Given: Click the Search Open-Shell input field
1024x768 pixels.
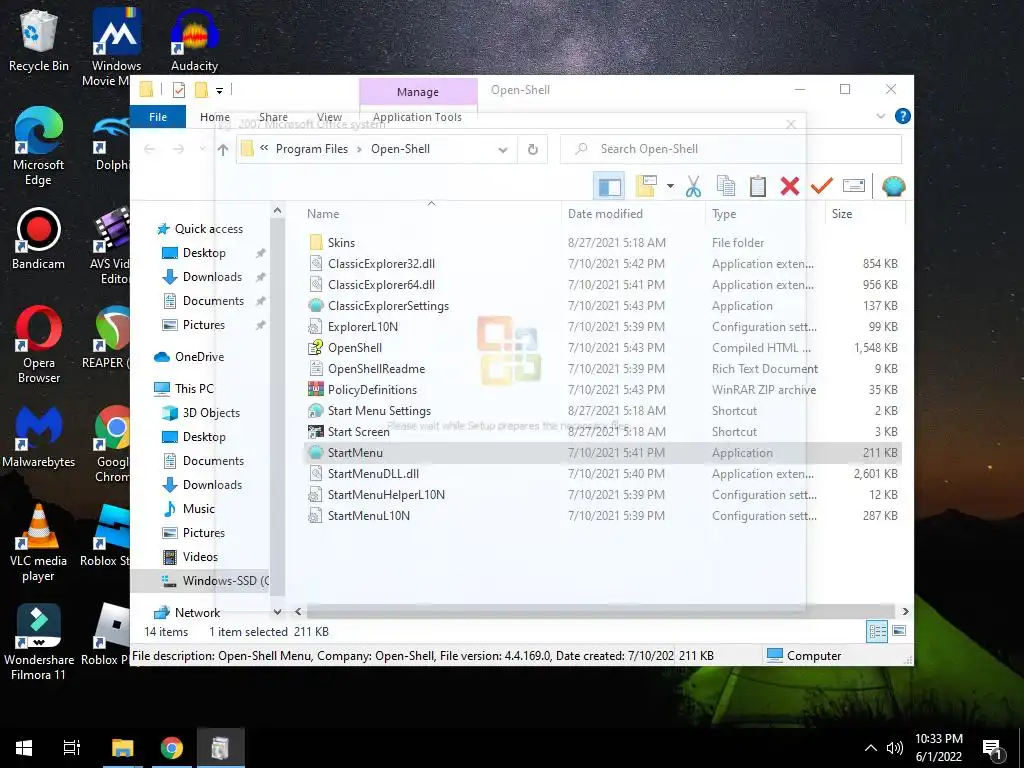Looking at the screenshot, I should pos(731,149).
